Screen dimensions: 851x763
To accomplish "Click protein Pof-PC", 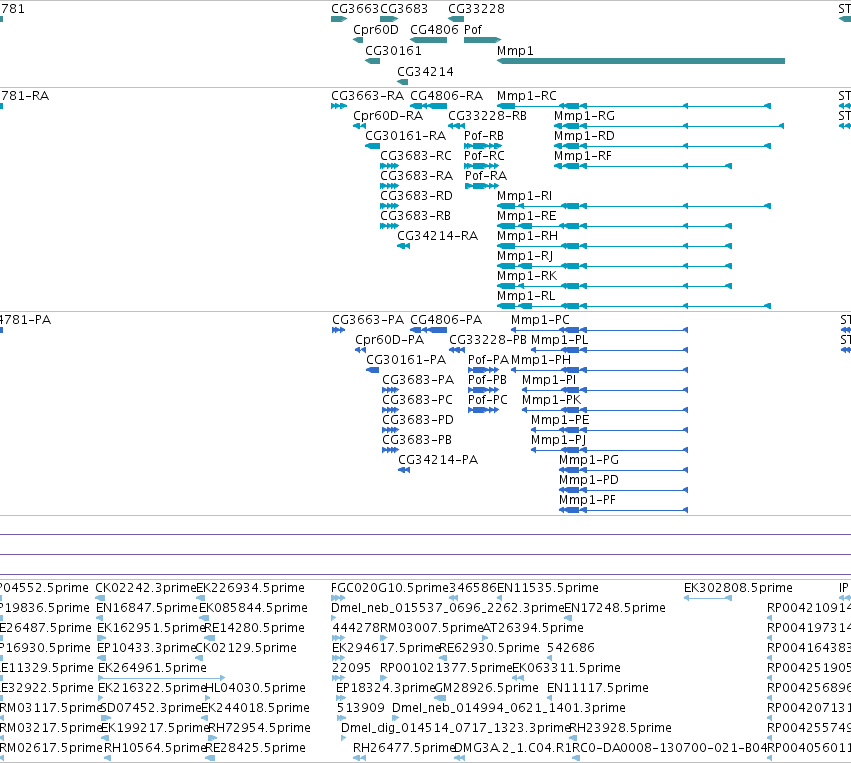I will (487, 400).
